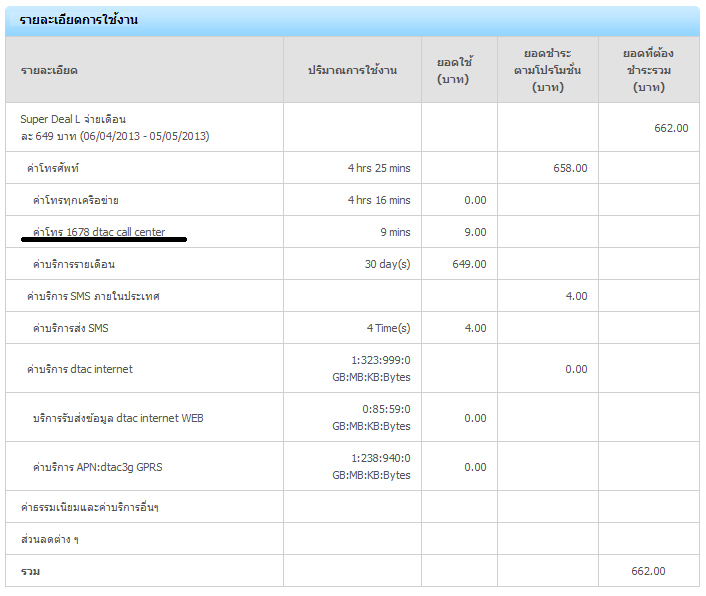Select the ค่าบริการ dtac internet row label
706x596 pixels.
tap(80, 369)
